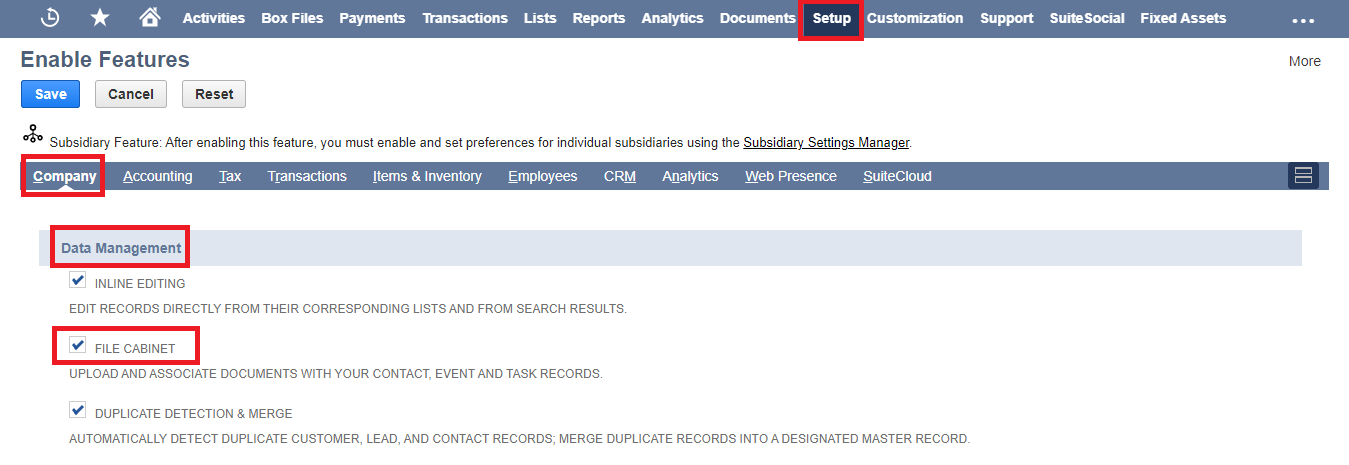Uncheck Duplicate Detection & Merge checkbox
Image resolution: width=1349 pixels, height=465 pixels.
[77, 410]
